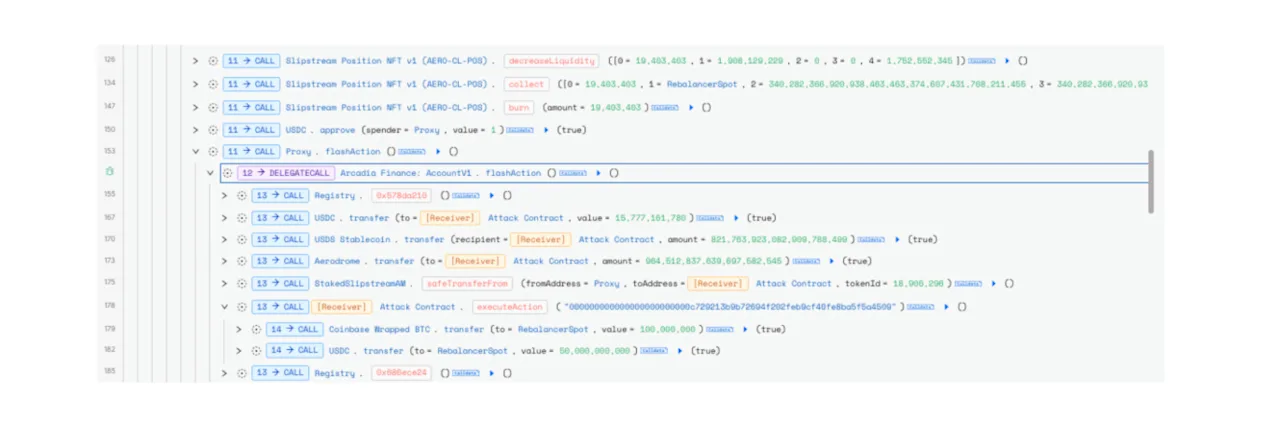The width and height of the screenshot is (1280, 423).
Task: Click return-value triangle on safeTransferFrom row
Action: tap(994, 283)
